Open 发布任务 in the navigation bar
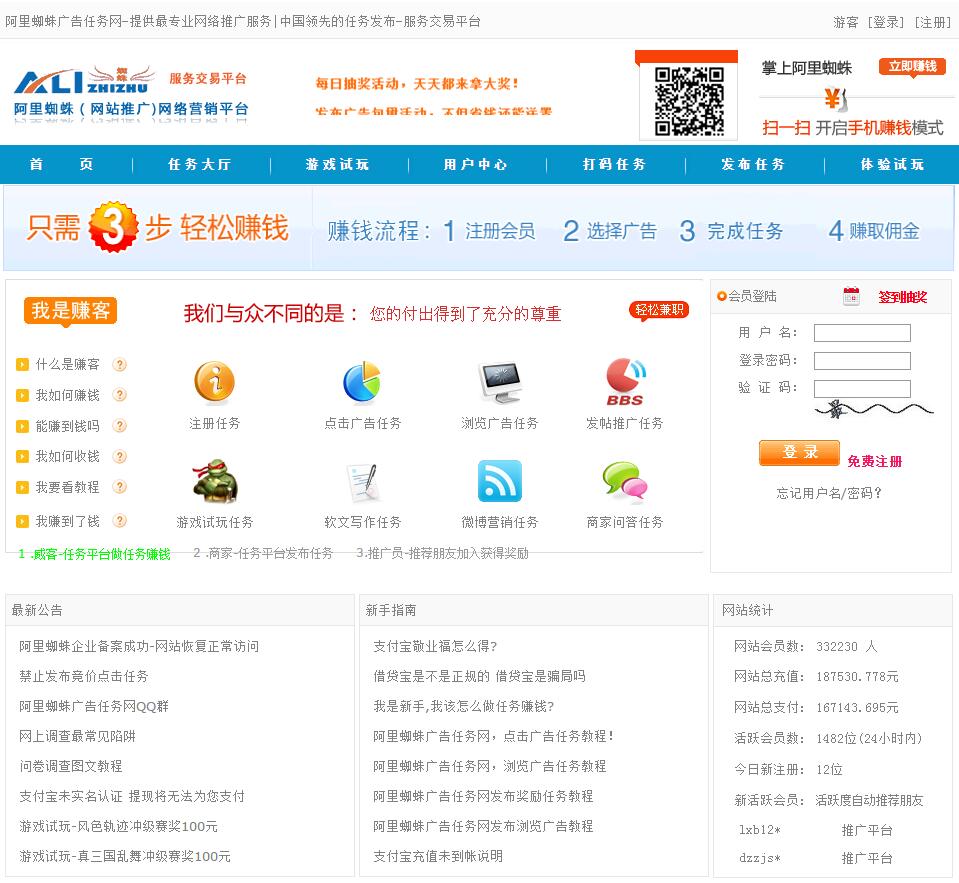The image size is (959, 883). pyautogui.click(x=753, y=164)
